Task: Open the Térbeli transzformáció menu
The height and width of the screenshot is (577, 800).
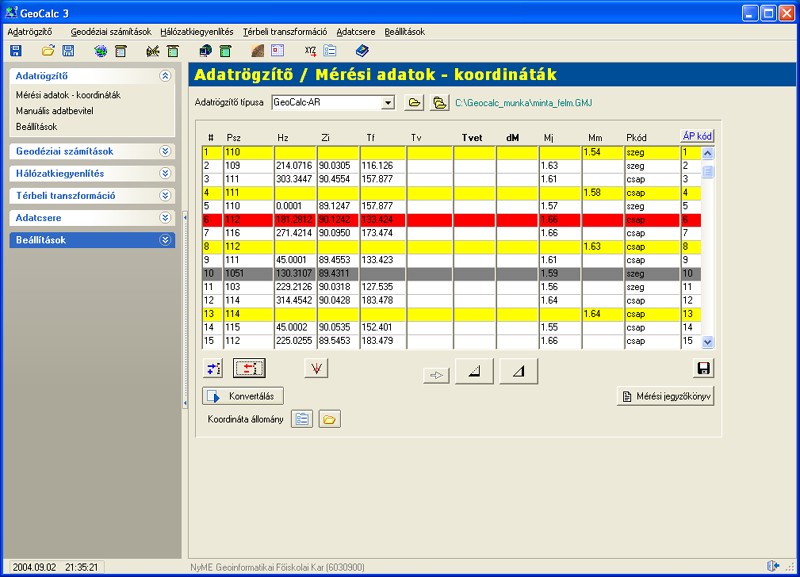Action: tap(285, 32)
